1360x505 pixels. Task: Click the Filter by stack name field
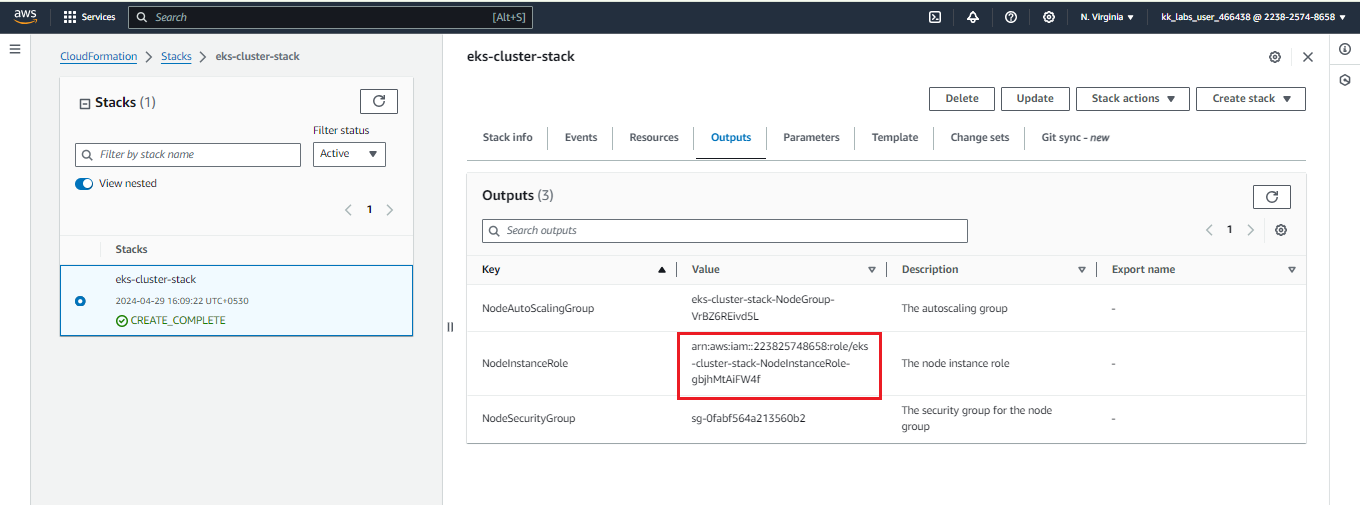pos(188,154)
